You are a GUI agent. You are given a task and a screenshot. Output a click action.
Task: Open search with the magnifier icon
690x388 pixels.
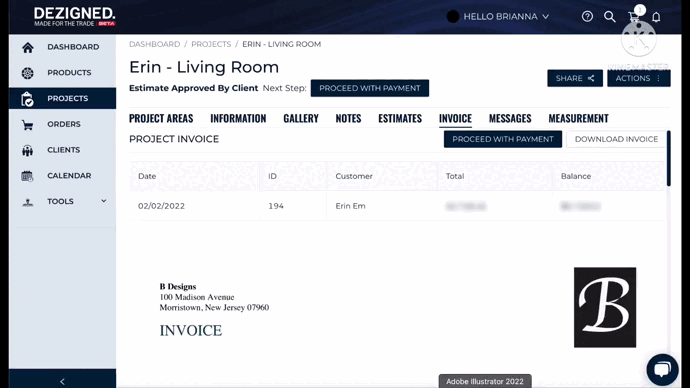tap(609, 17)
